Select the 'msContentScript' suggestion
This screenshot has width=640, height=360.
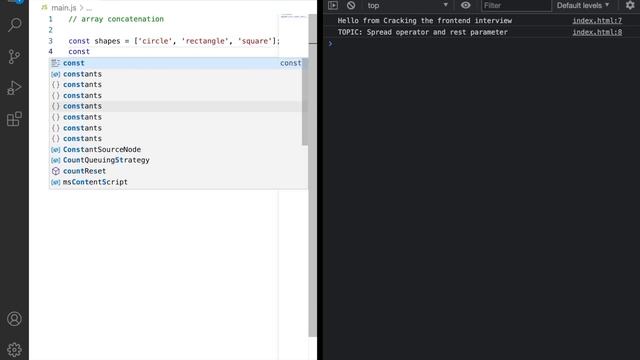tap(178, 182)
